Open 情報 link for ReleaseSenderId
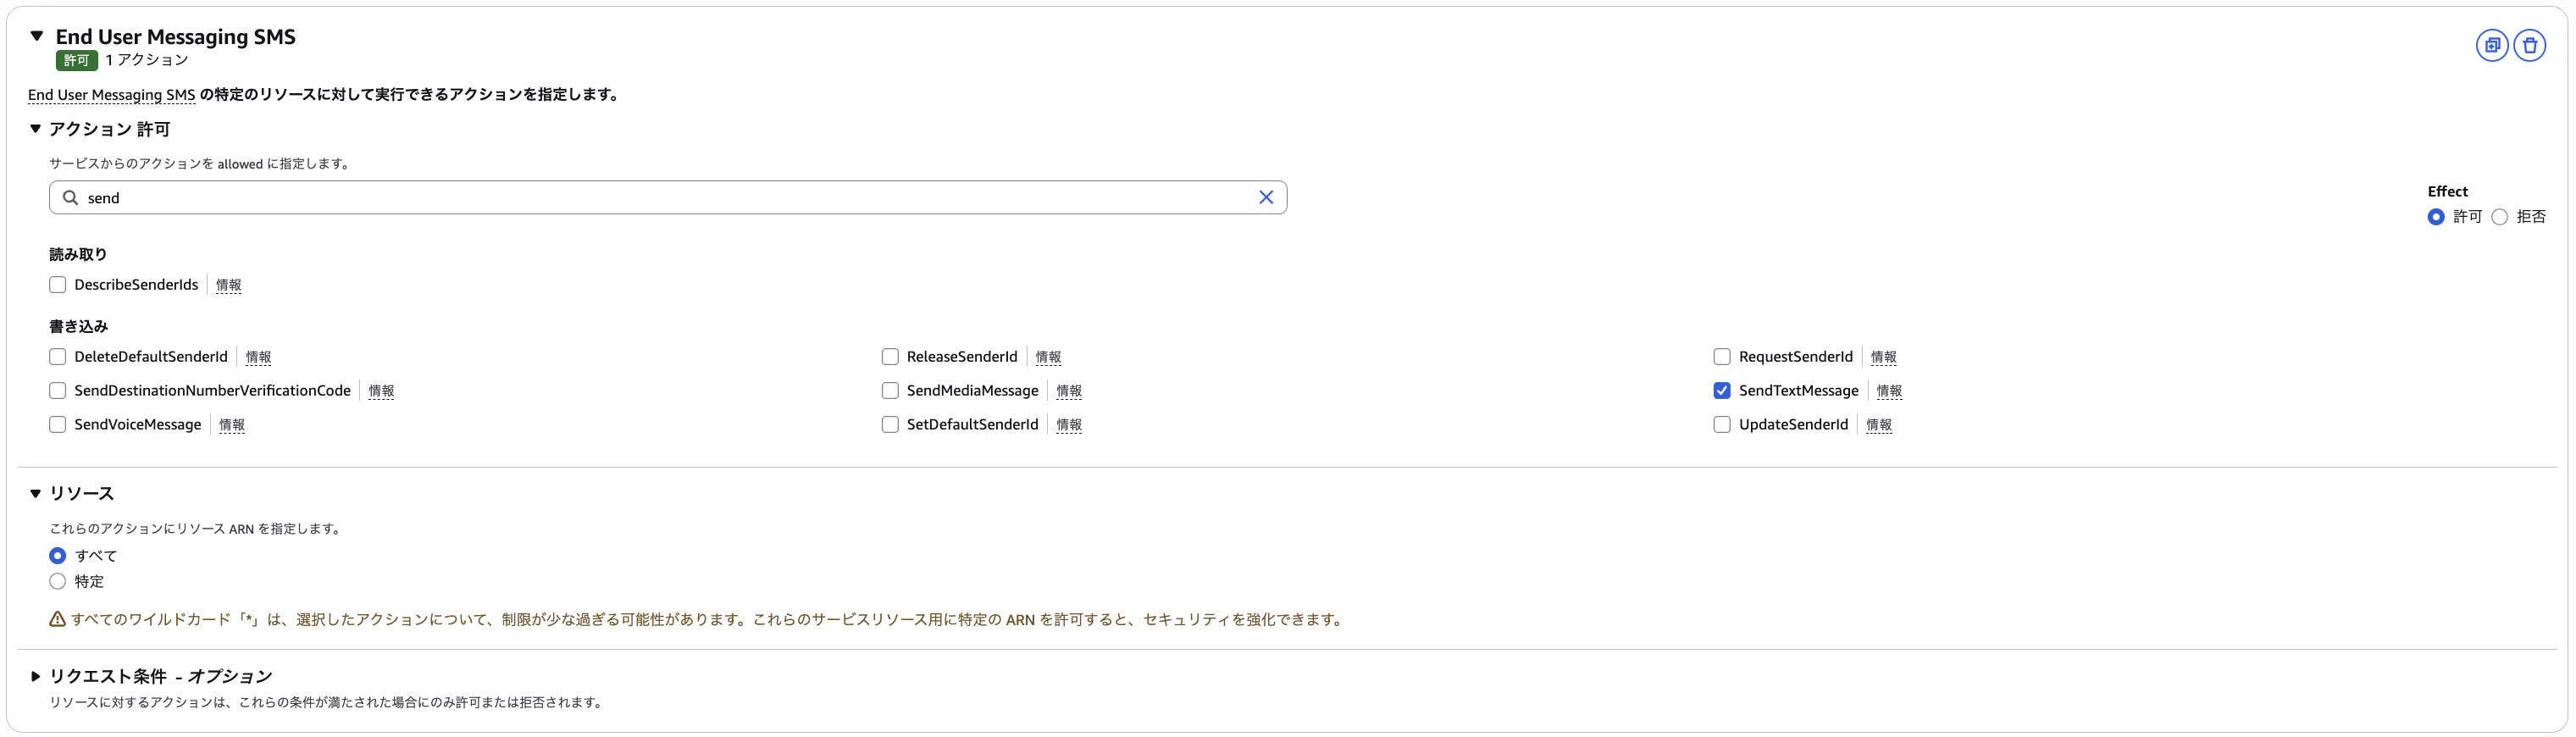 pyautogui.click(x=1048, y=357)
